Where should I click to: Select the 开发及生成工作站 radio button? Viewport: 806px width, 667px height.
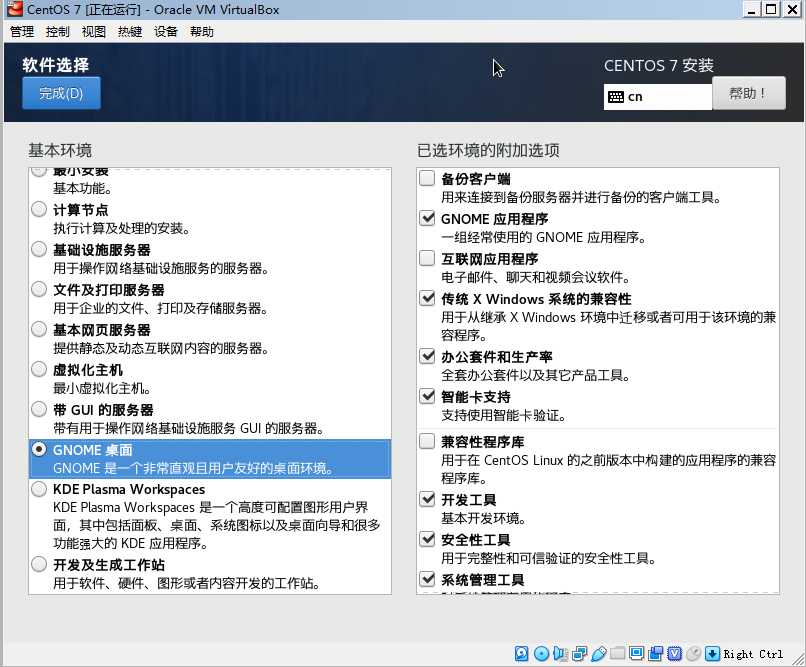click(39, 565)
